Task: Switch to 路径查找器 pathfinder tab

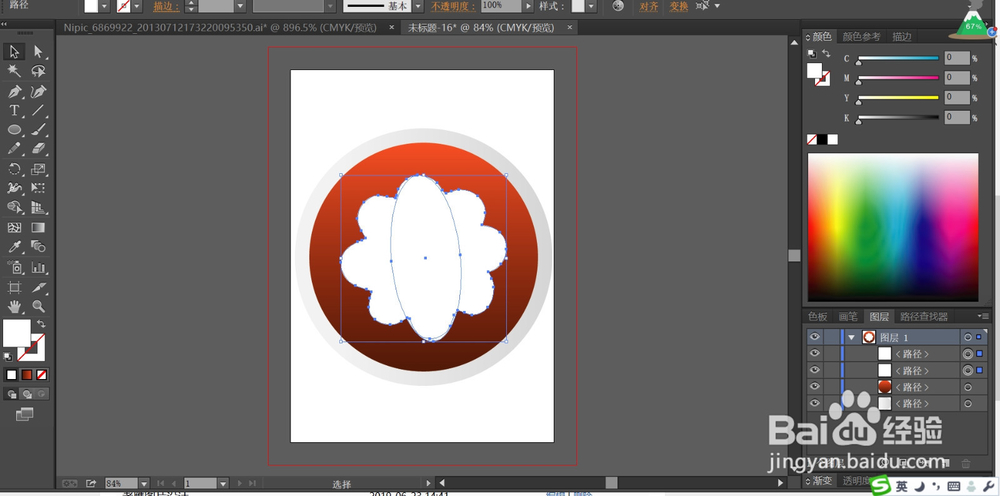Action: 923,316
